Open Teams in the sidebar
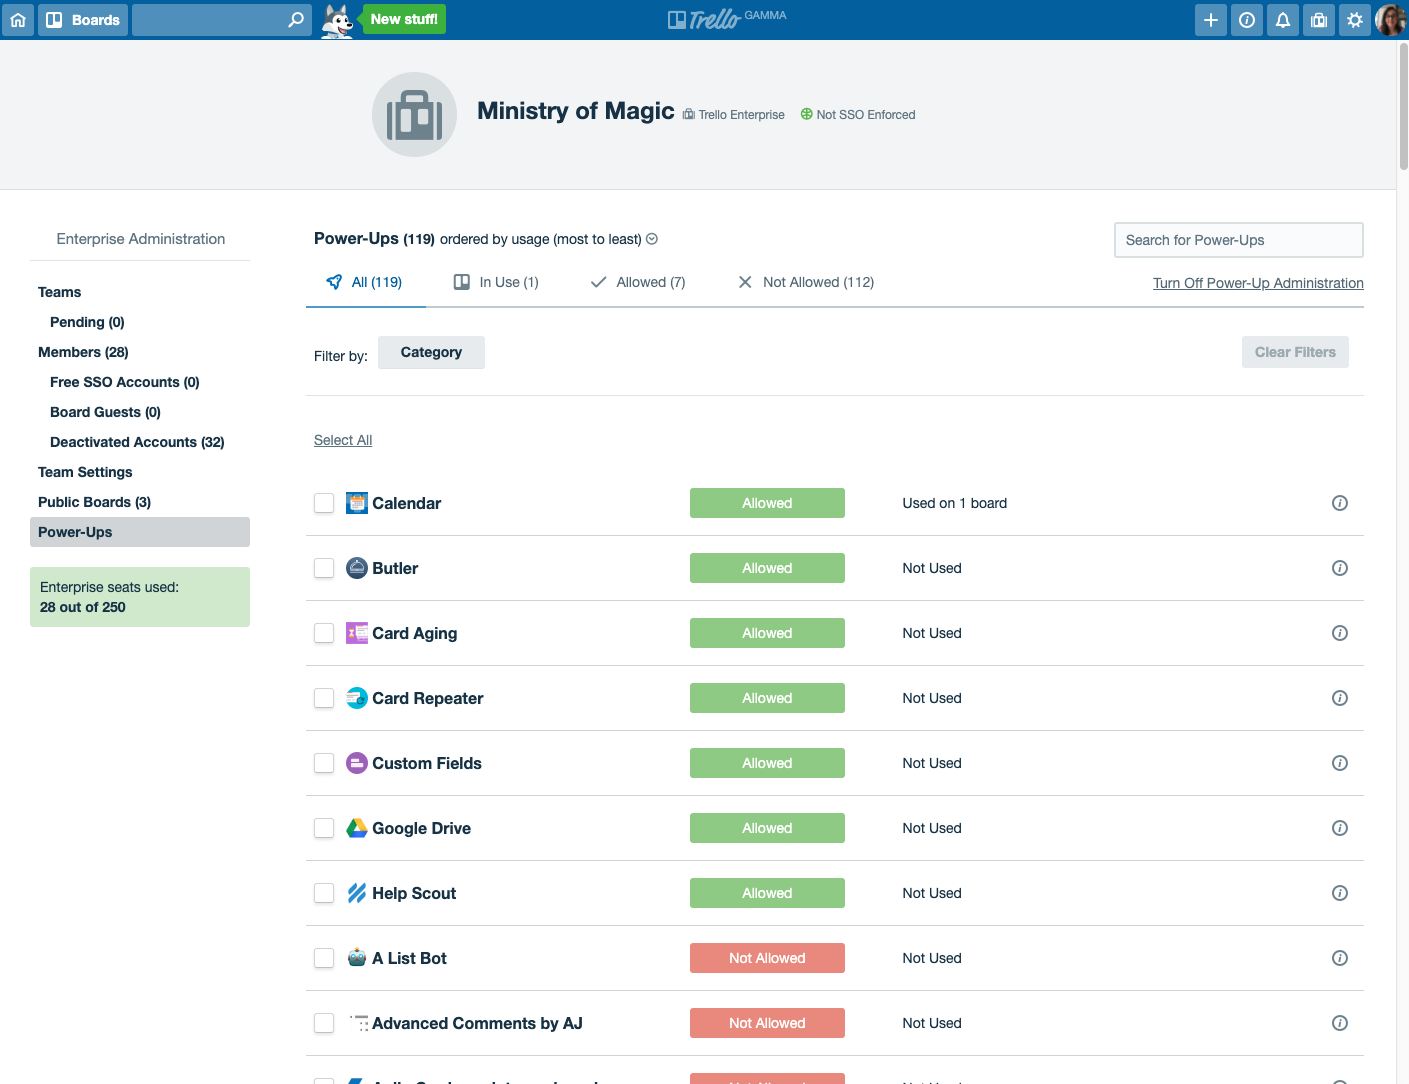This screenshot has width=1409, height=1084. pyautogui.click(x=60, y=292)
